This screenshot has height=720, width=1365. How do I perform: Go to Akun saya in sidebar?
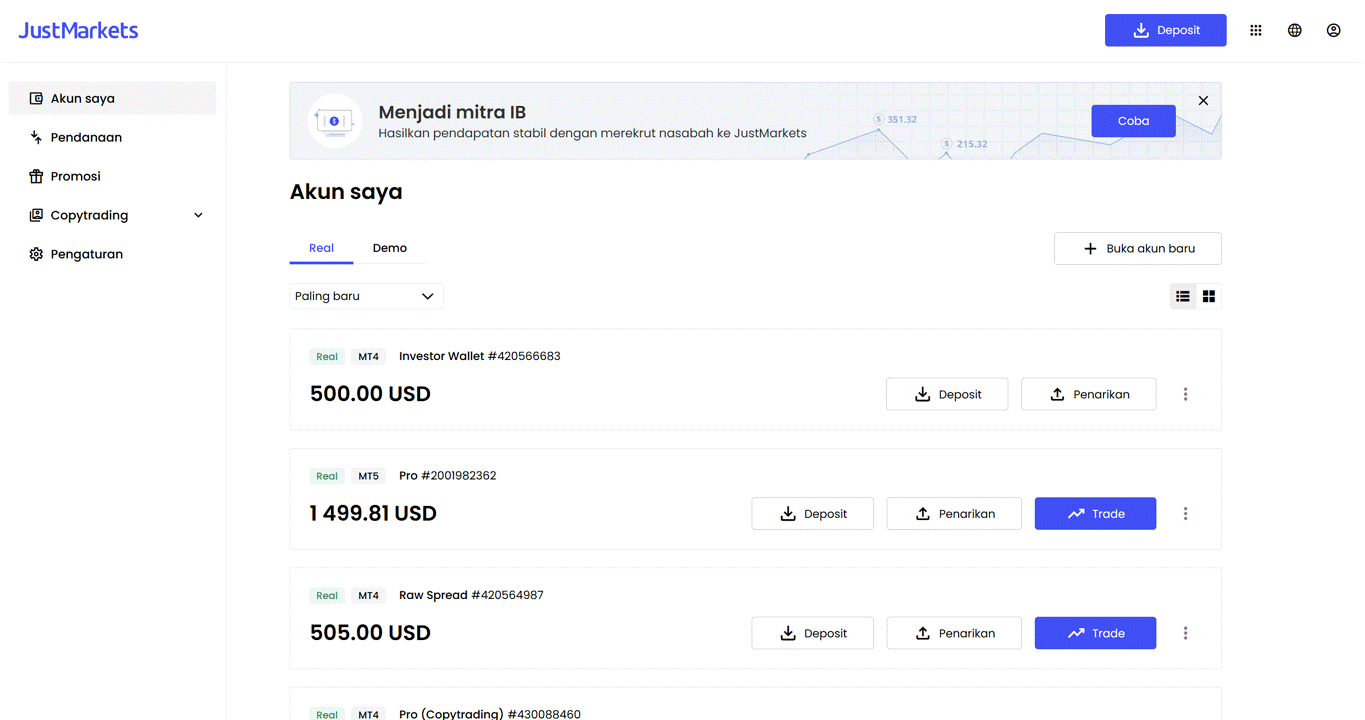click(x=112, y=98)
